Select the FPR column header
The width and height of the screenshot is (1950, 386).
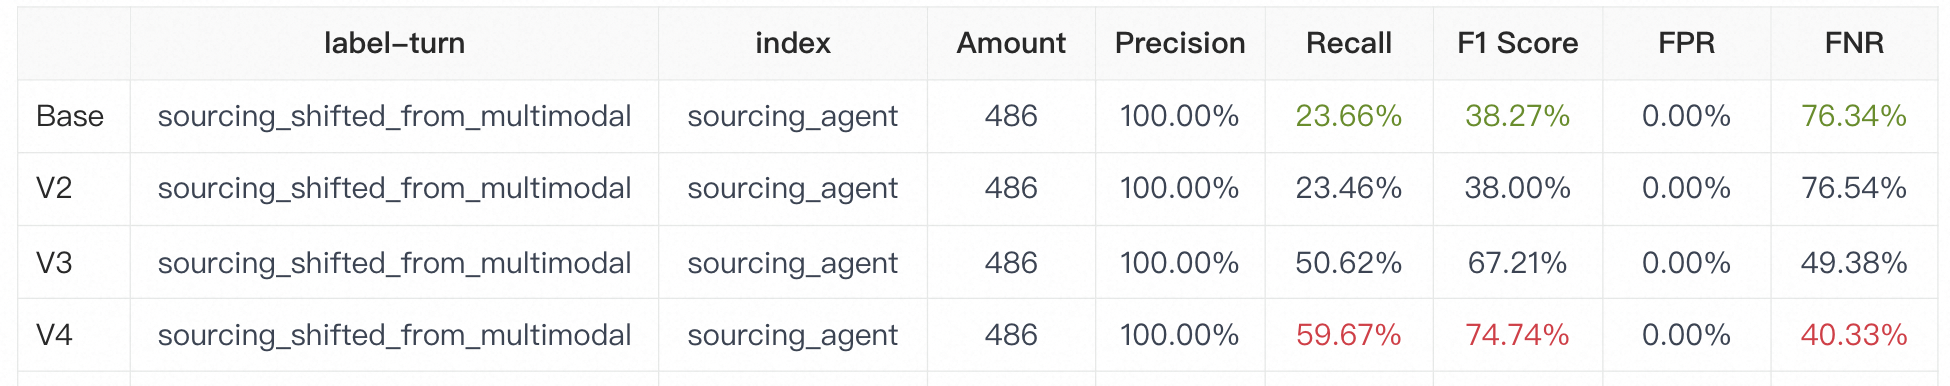[1686, 43]
